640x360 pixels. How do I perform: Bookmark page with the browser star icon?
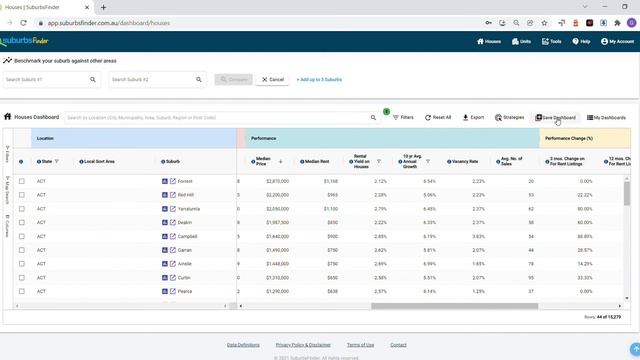(544, 23)
